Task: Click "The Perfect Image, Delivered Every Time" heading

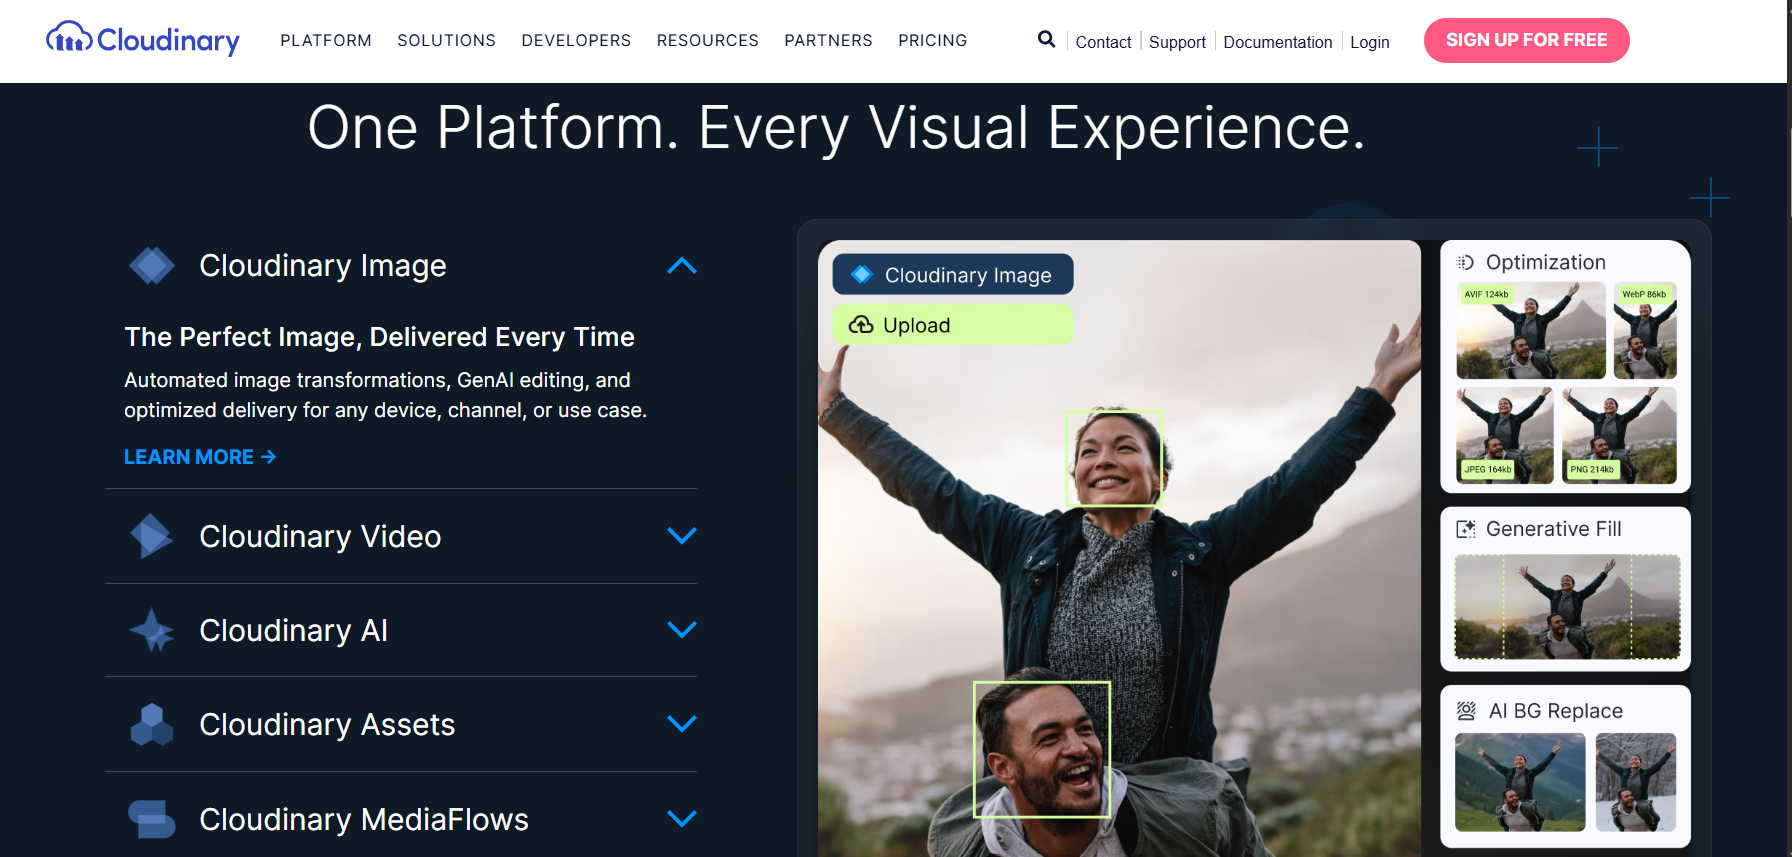Action: pyautogui.click(x=379, y=337)
